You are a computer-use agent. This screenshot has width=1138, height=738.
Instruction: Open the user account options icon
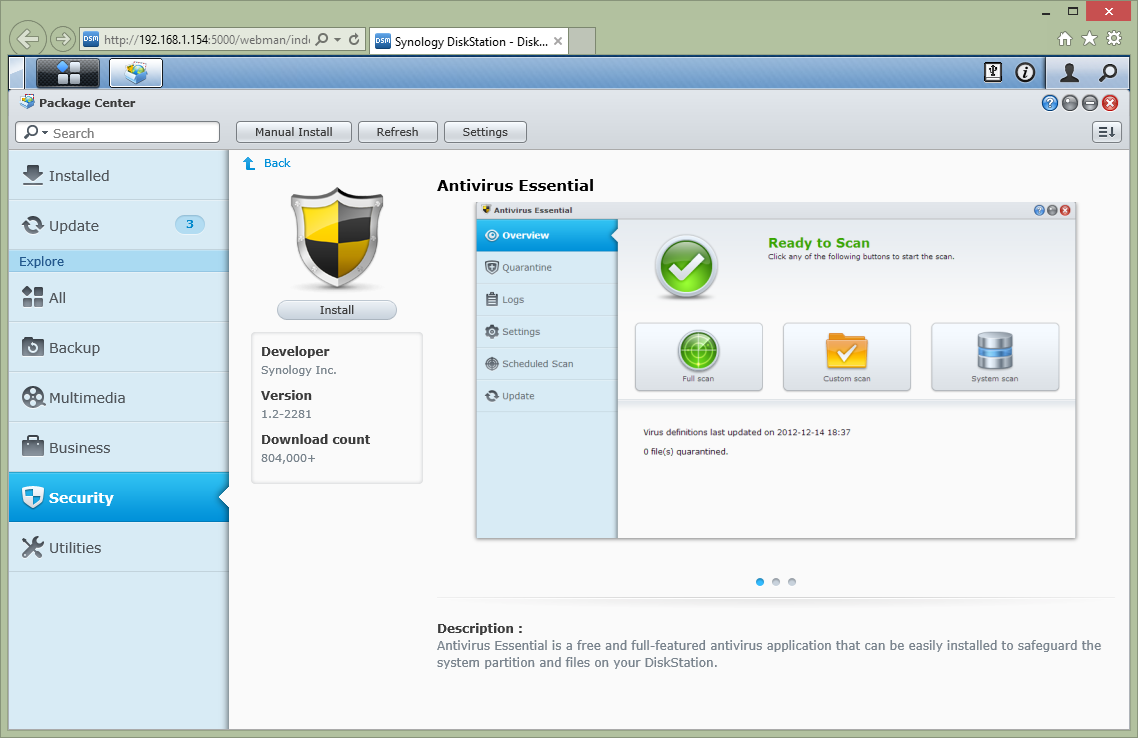pyautogui.click(x=1069, y=72)
